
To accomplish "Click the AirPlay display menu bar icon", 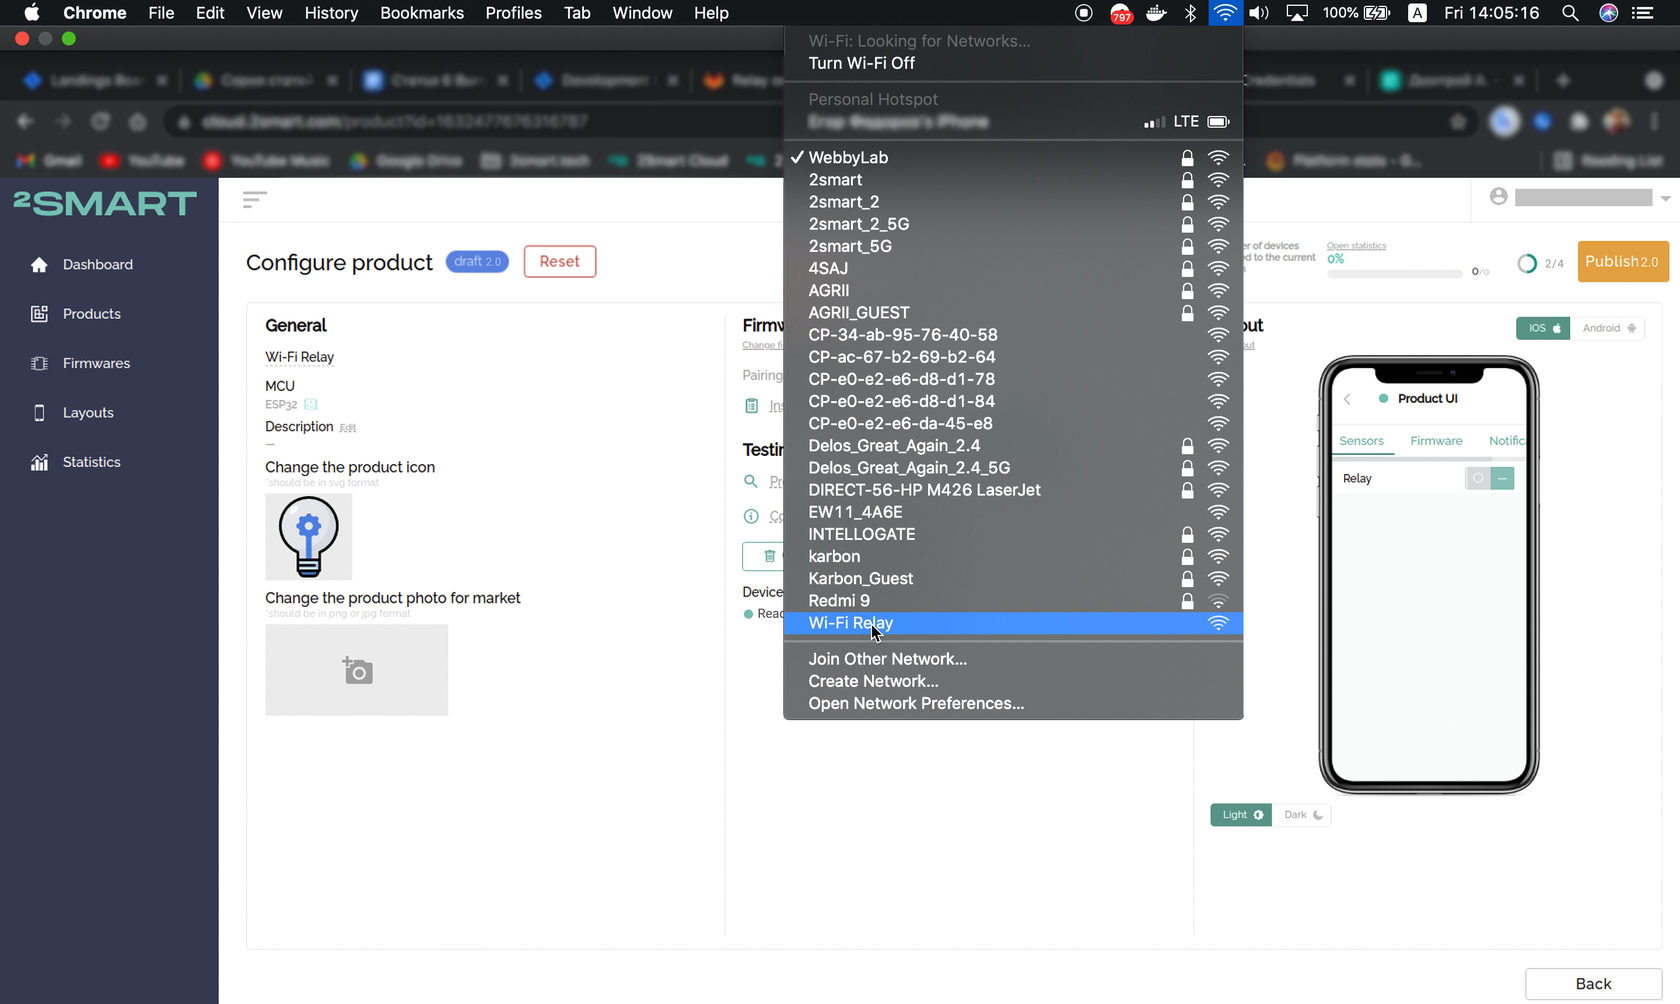I will tap(1297, 13).
